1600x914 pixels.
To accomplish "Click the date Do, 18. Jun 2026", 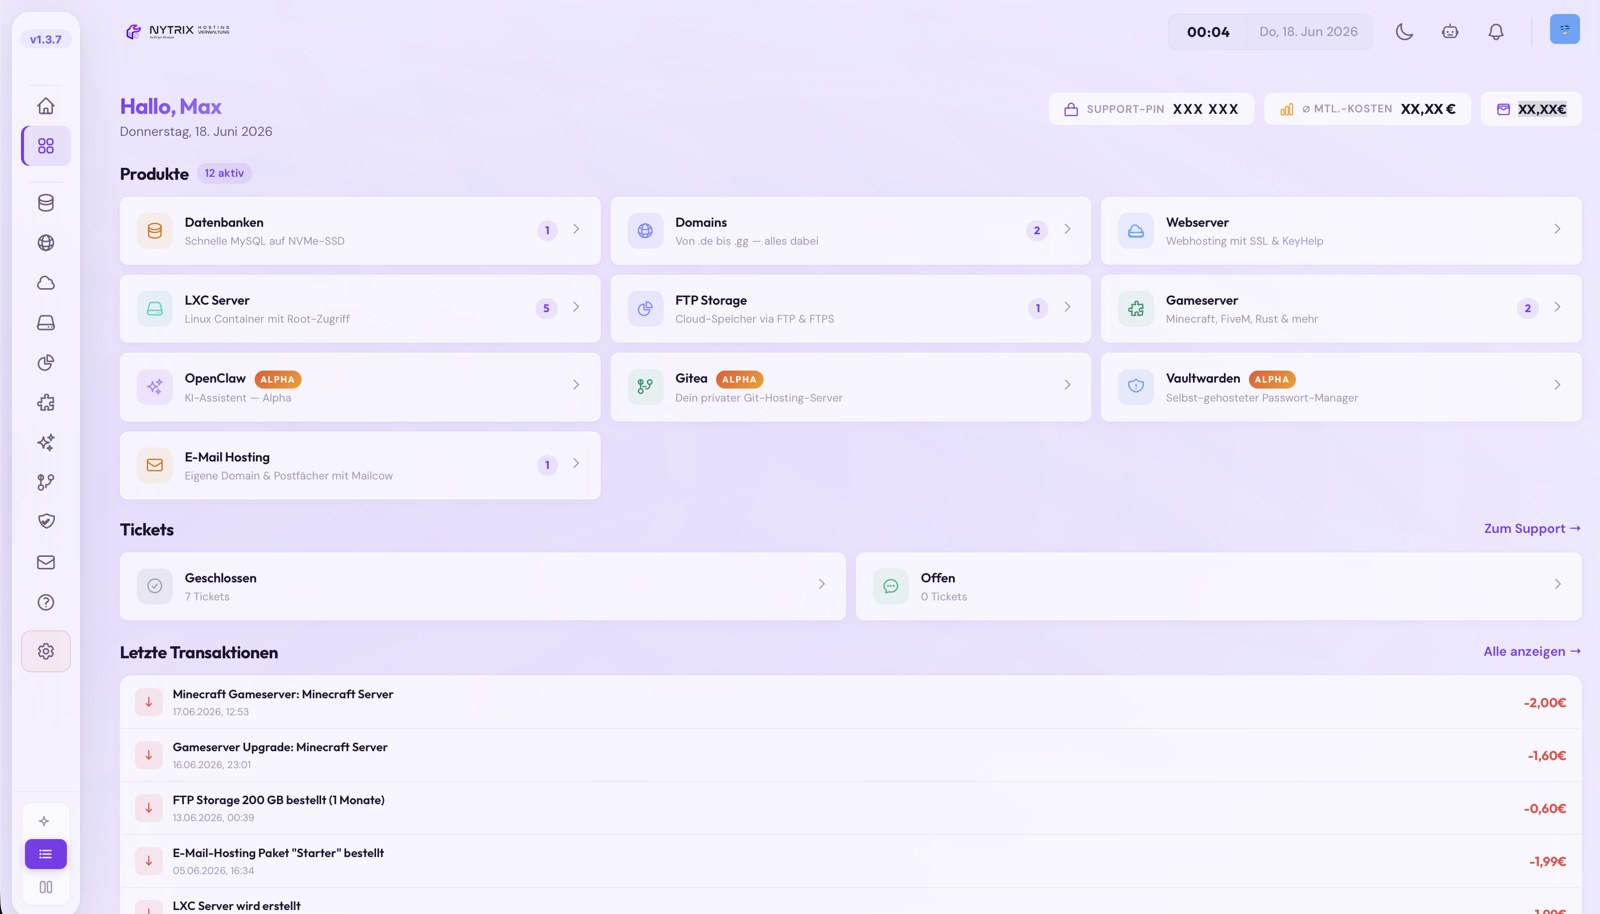I will coord(1308,32).
